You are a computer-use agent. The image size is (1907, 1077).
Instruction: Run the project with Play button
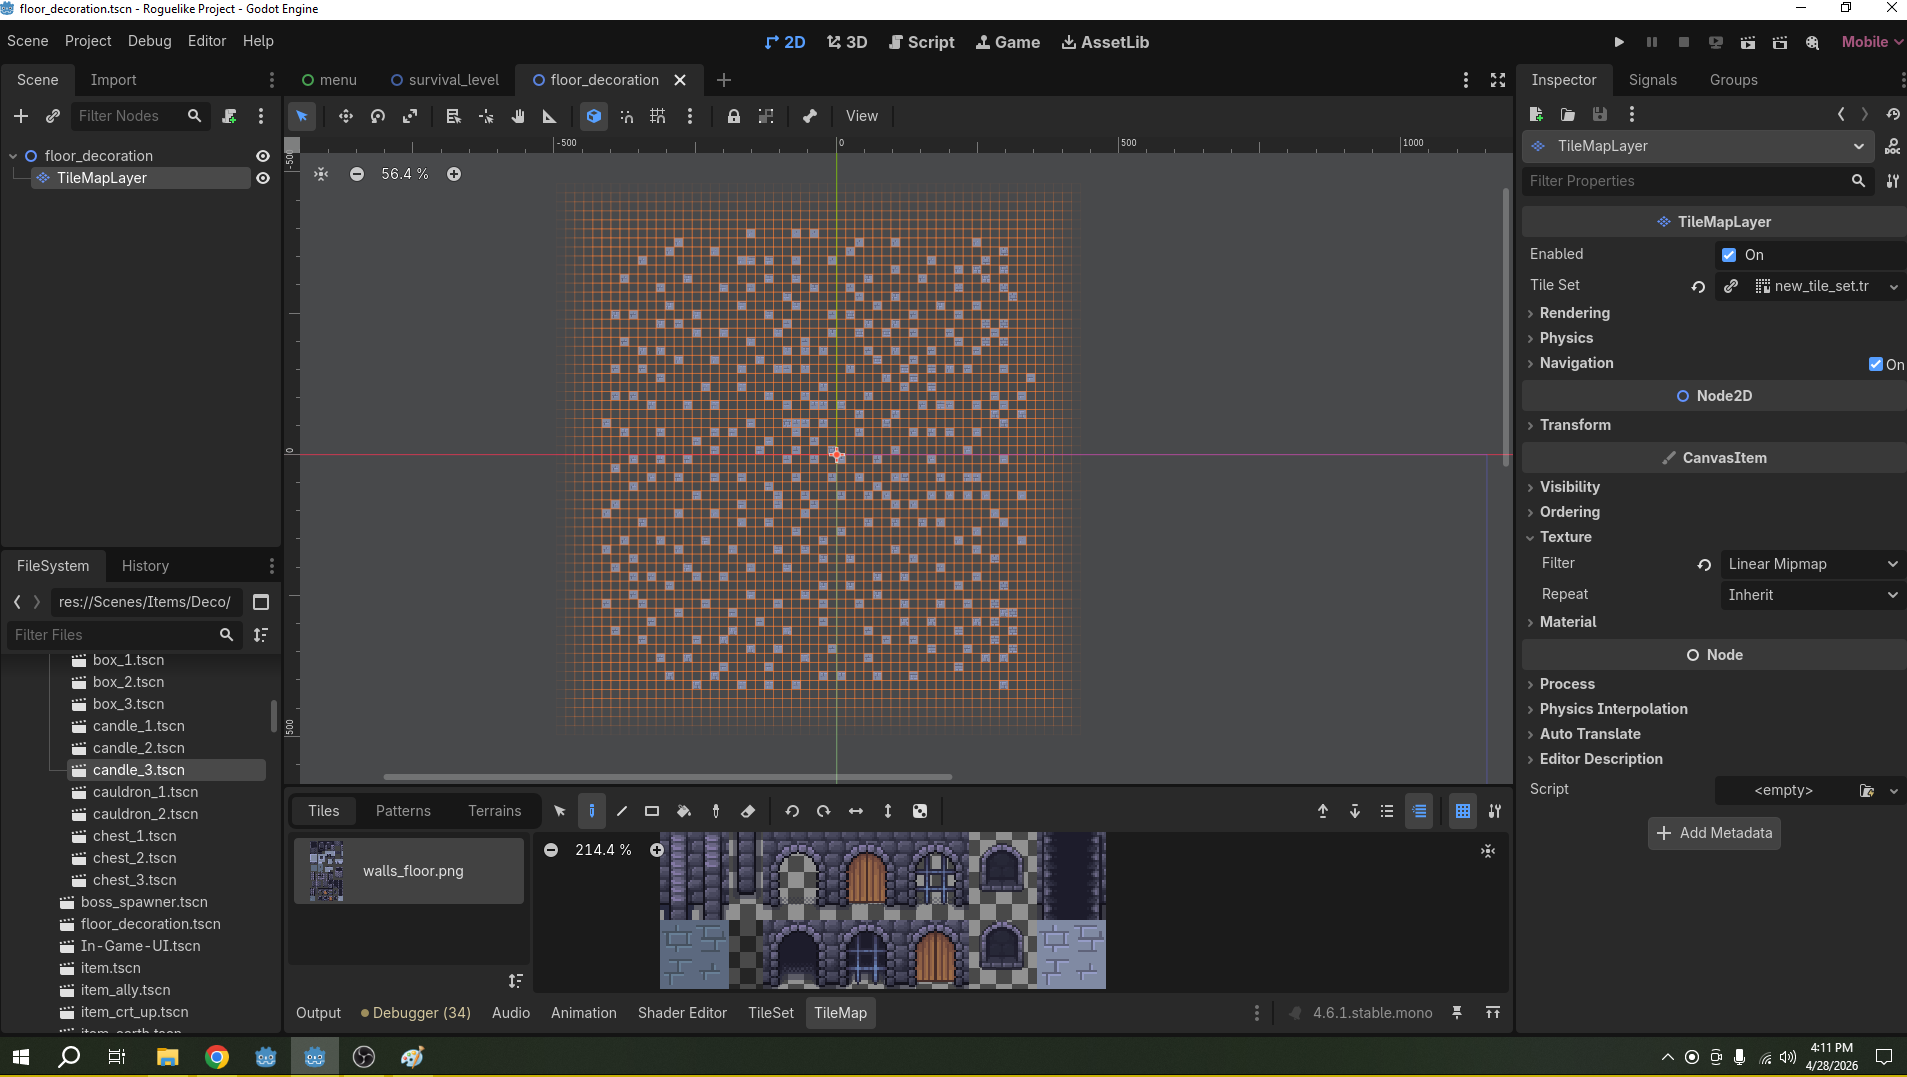tap(1619, 42)
